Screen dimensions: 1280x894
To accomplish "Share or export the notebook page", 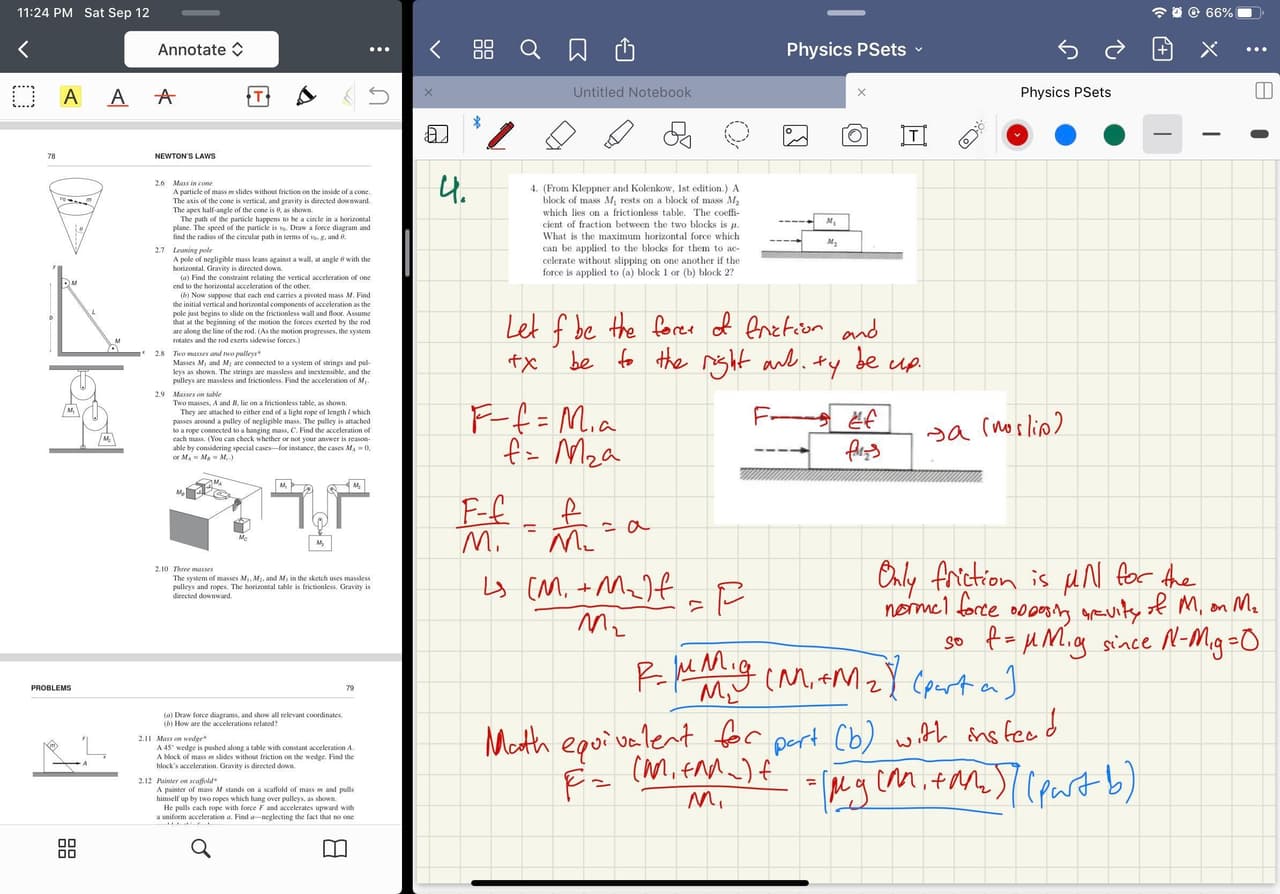I will [x=624, y=48].
